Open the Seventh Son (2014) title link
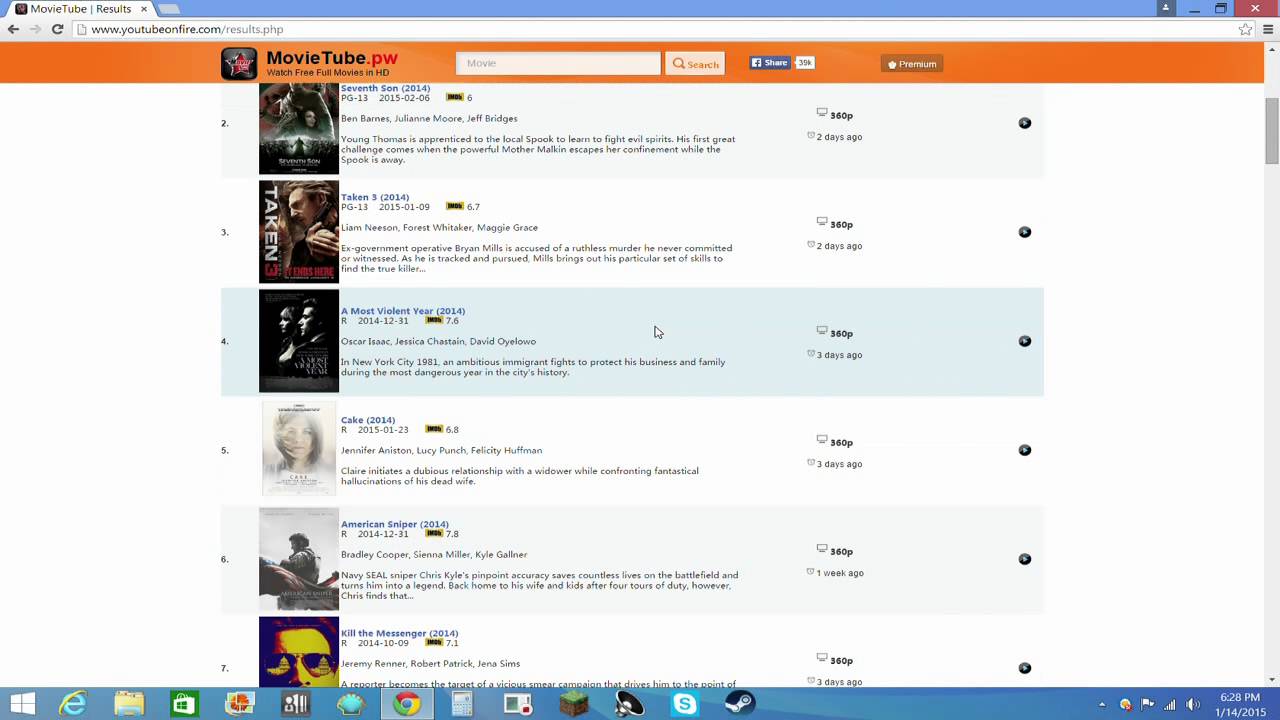This screenshot has height=720, width=1280. 385,88
